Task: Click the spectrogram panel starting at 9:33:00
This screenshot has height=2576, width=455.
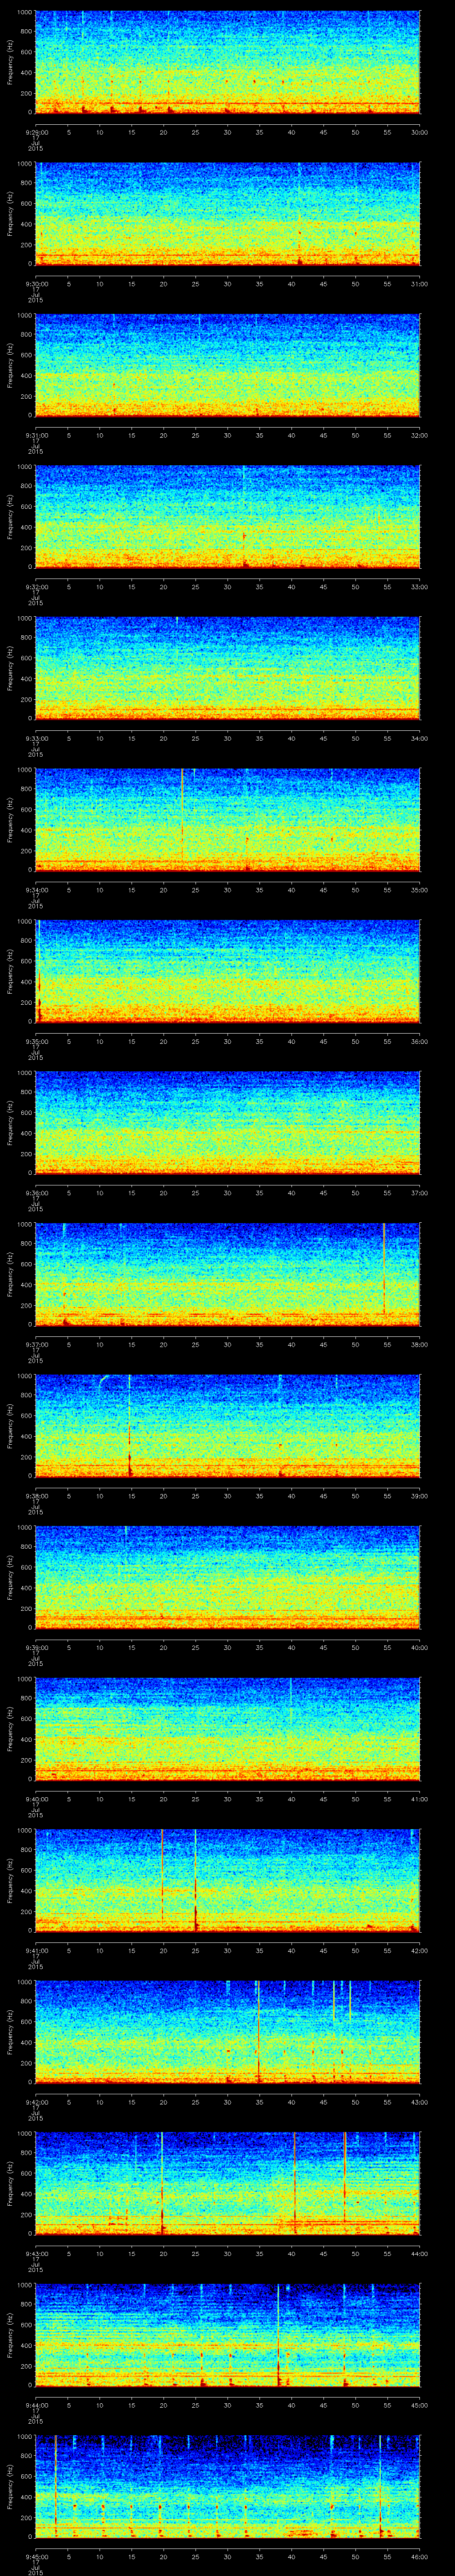Action: tap(227, 668)
